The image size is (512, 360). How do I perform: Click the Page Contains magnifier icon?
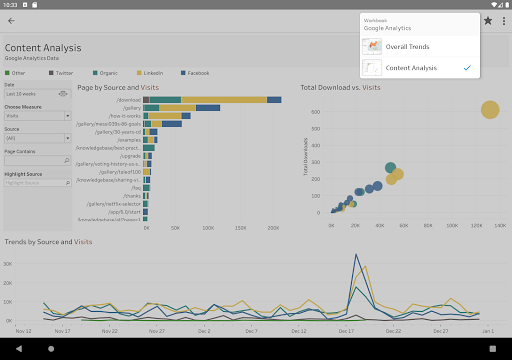(x=67, y=161)
